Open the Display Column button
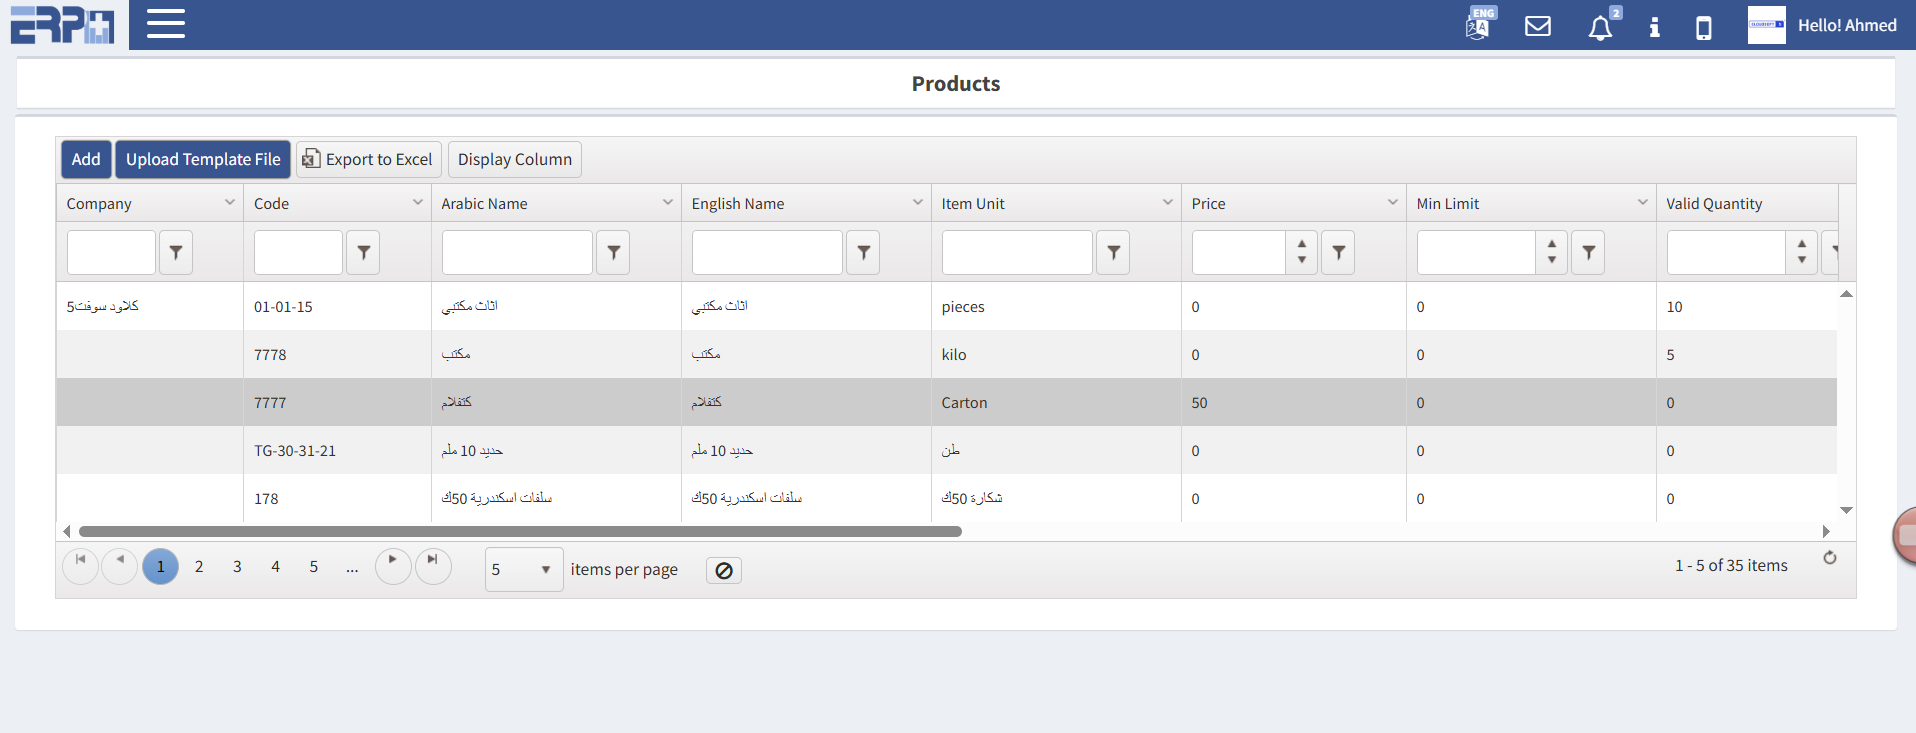 (514, 159)
